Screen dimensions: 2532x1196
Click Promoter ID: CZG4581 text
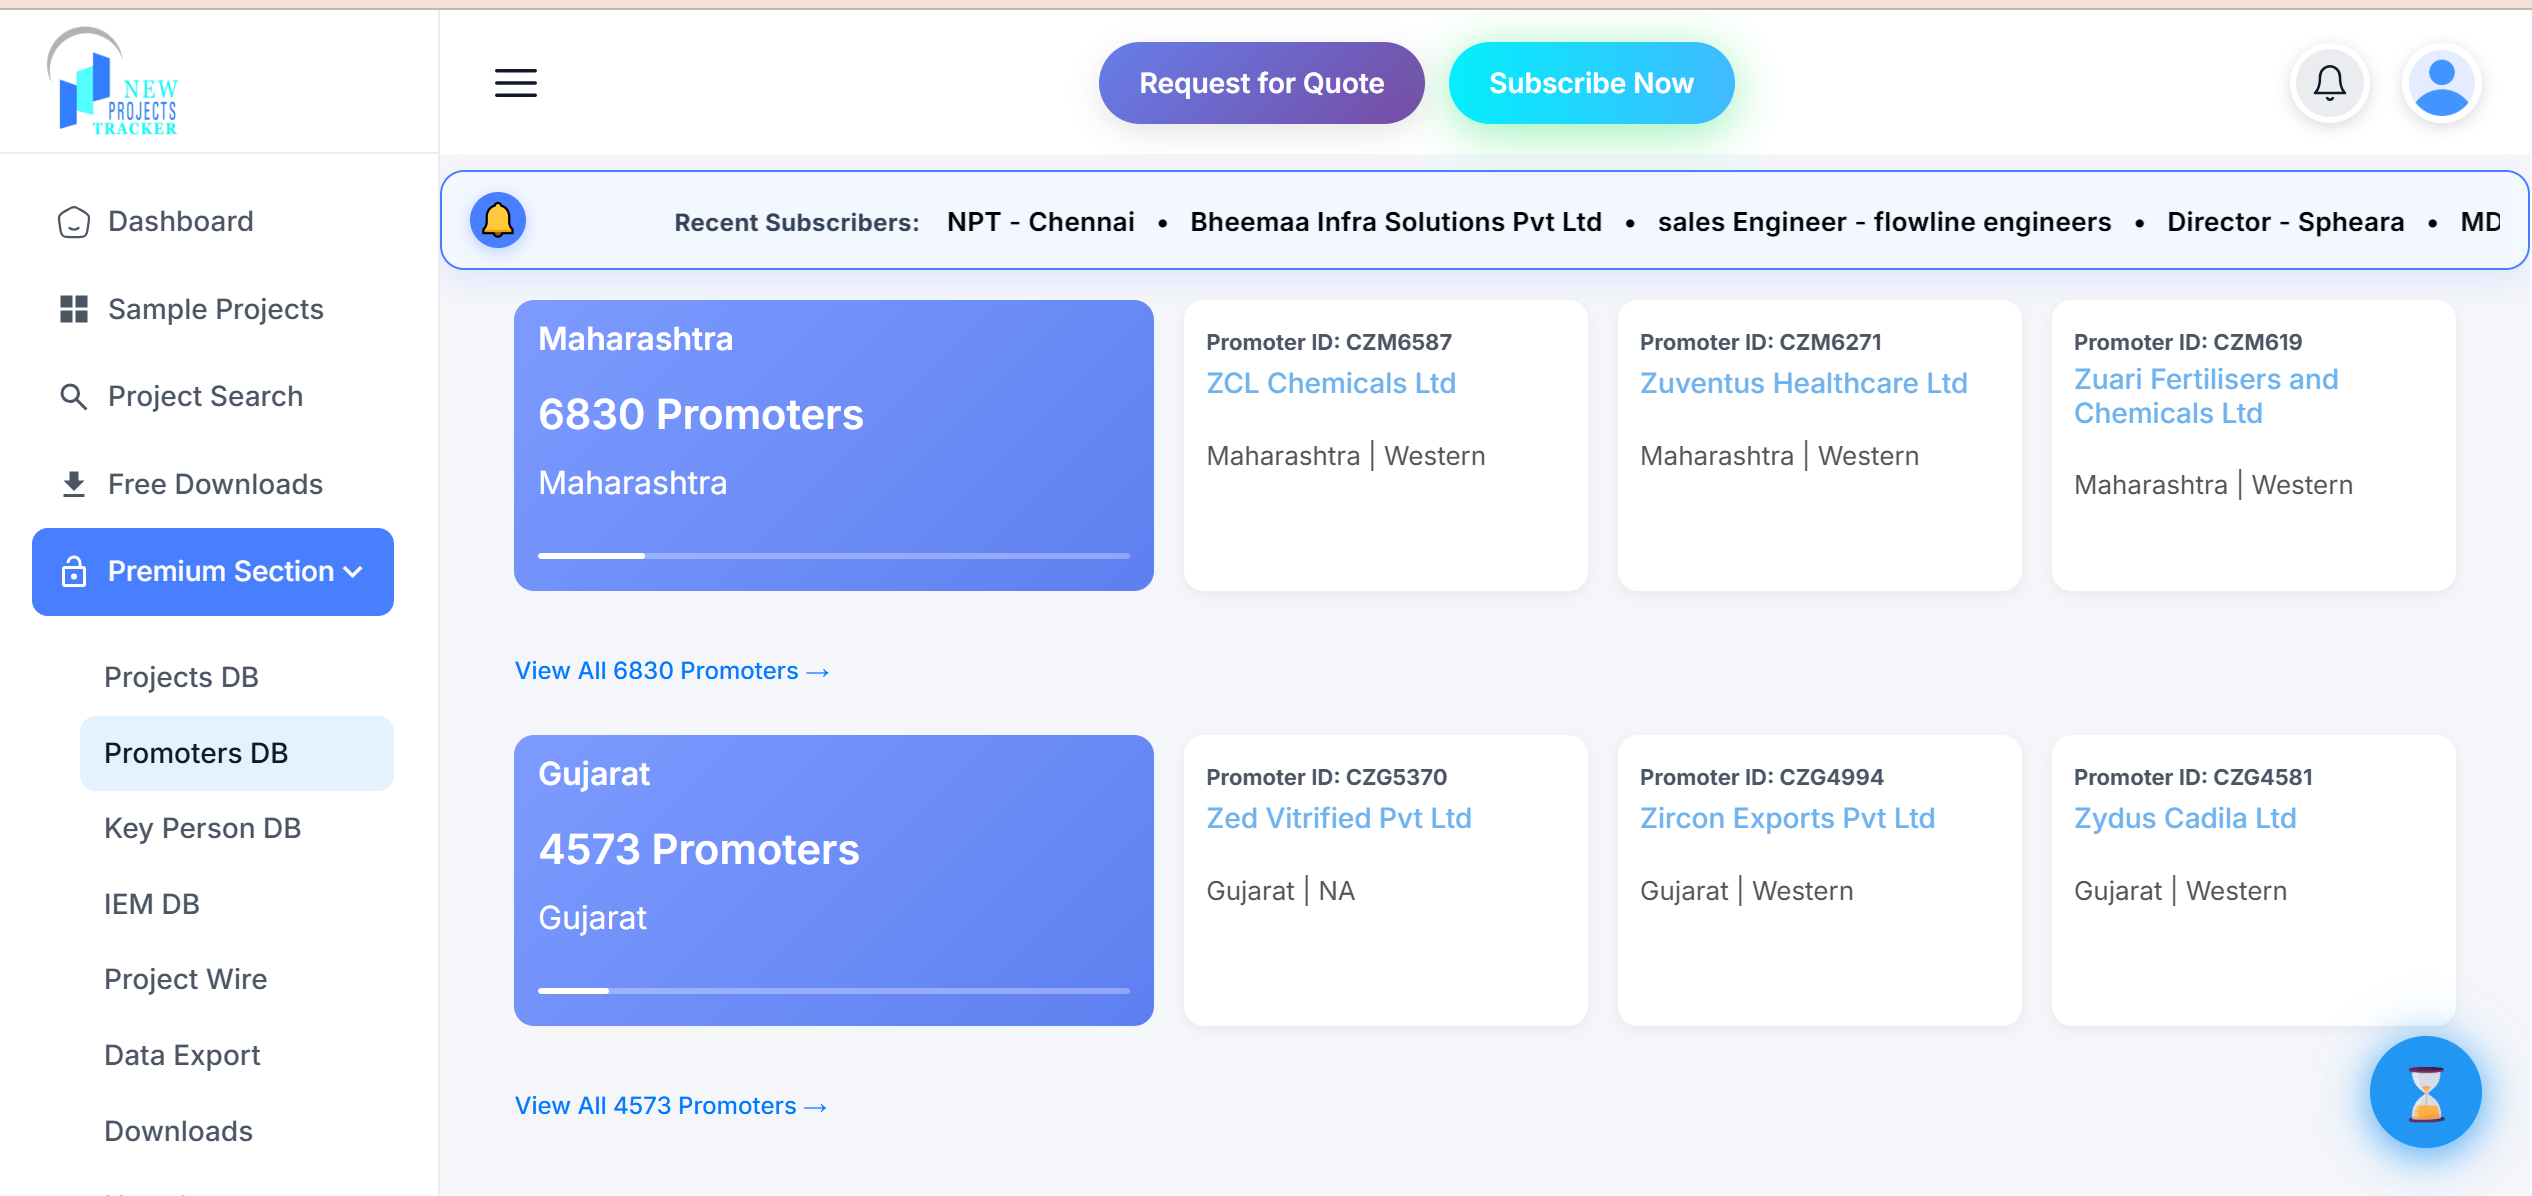2192,777
